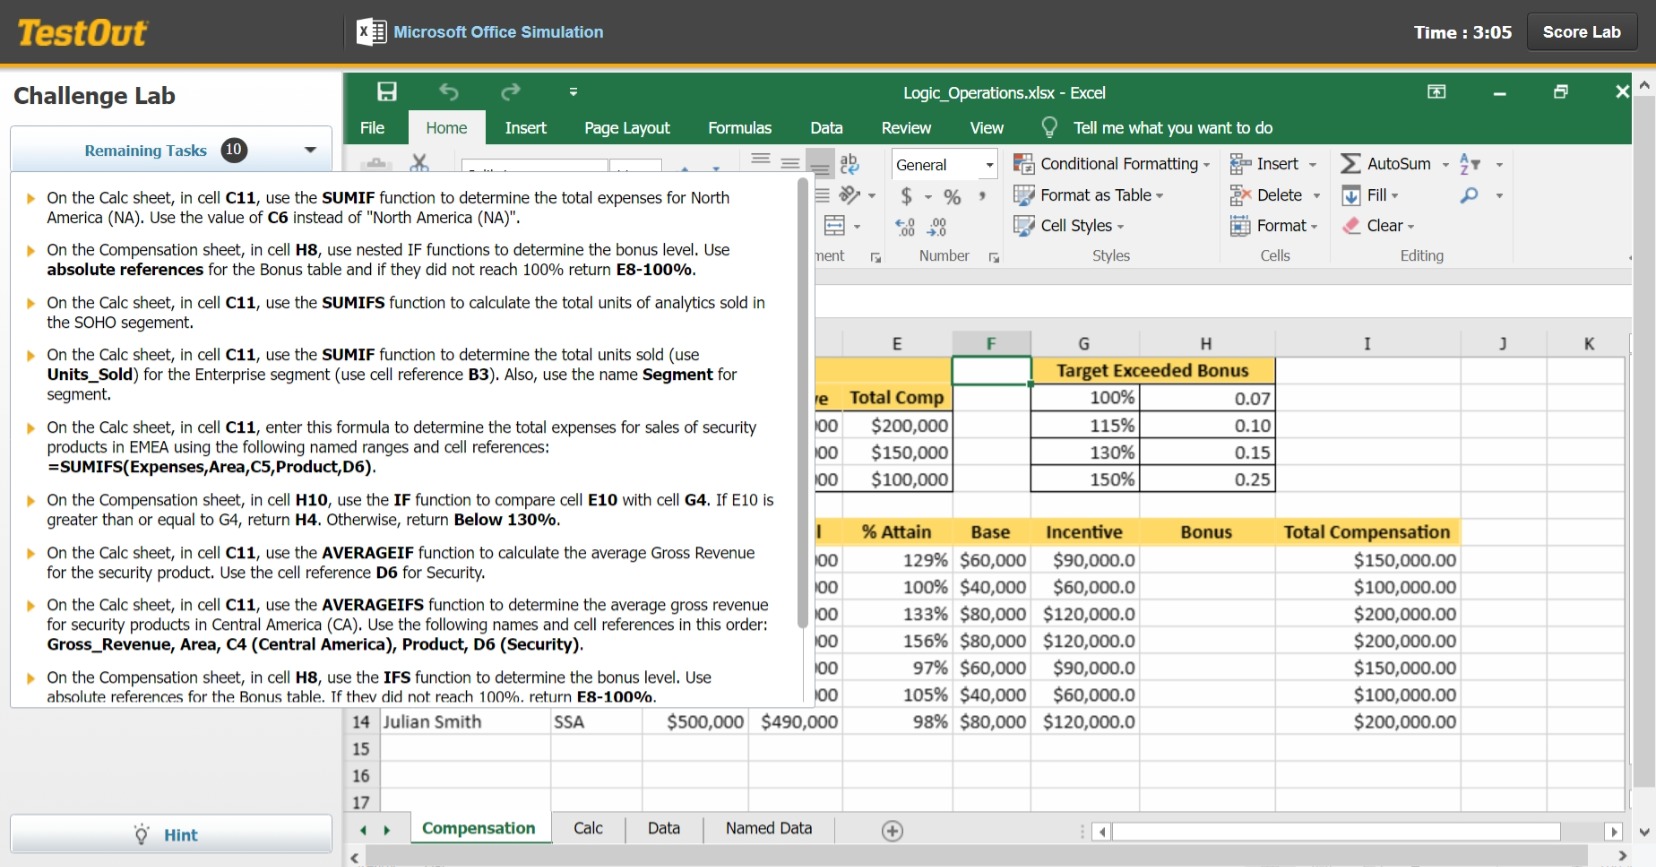Viewport: 1656px width, 867px height.
Task: Click the AutoSum sigma icon
Action: pos(1351,164)
